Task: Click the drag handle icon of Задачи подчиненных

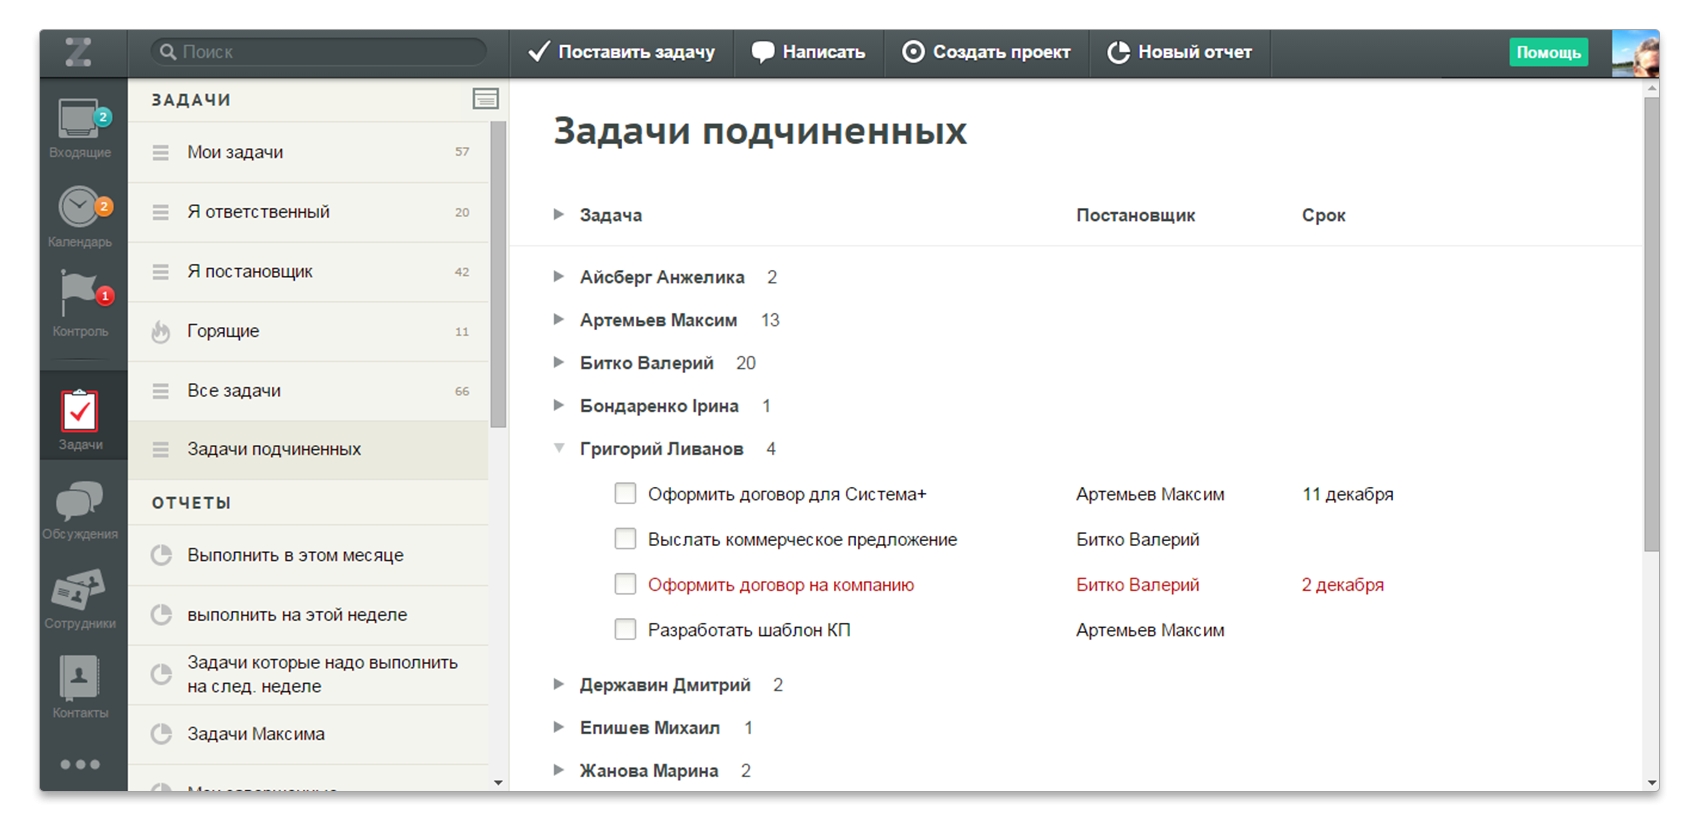Action: pos(160,450)
